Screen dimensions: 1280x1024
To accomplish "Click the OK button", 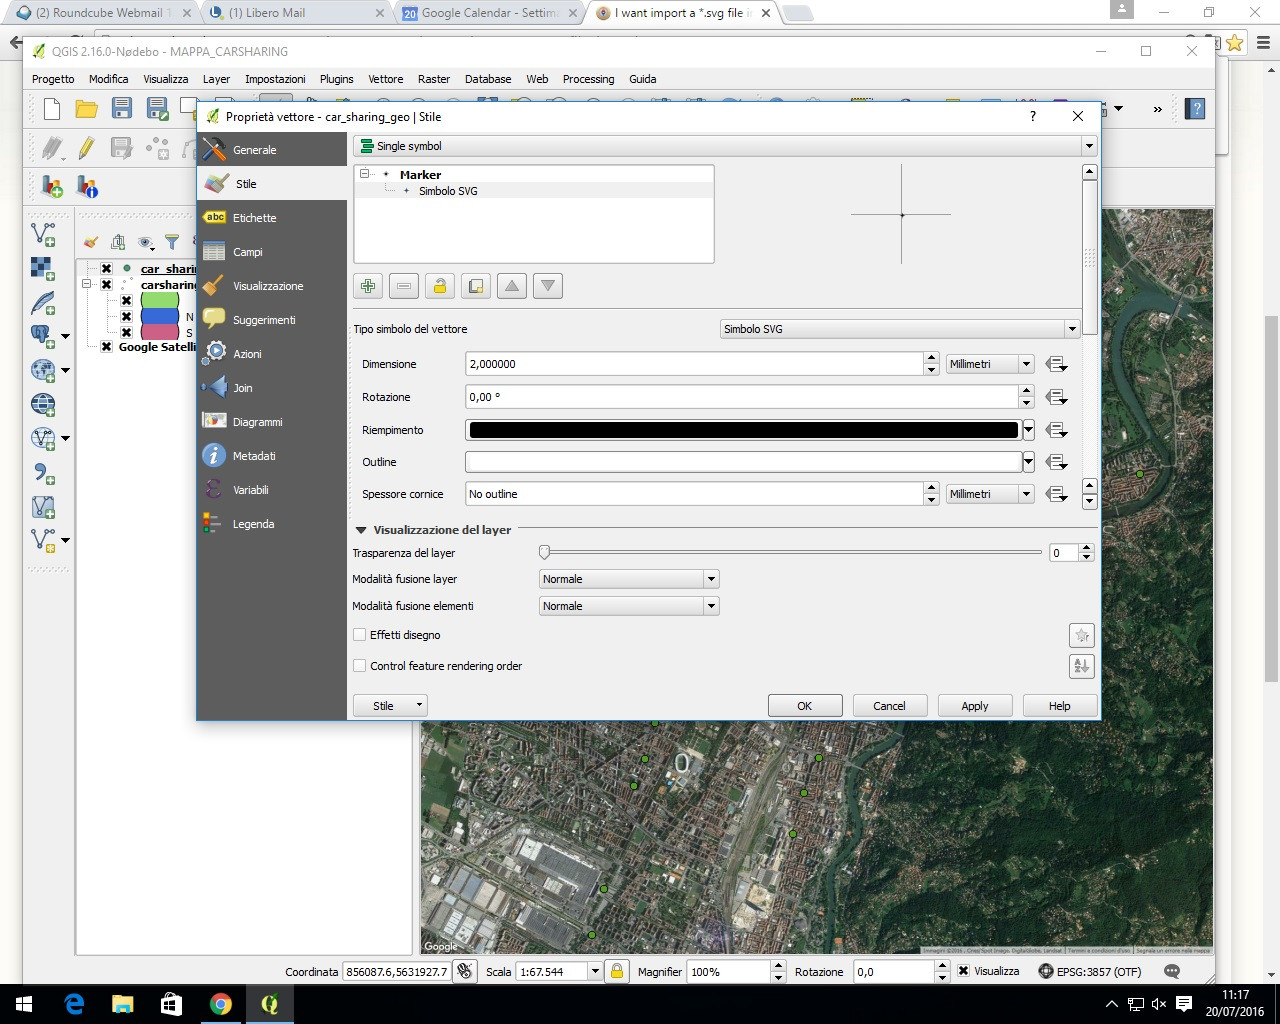I will pyautogui.click(x=805, y=706).
